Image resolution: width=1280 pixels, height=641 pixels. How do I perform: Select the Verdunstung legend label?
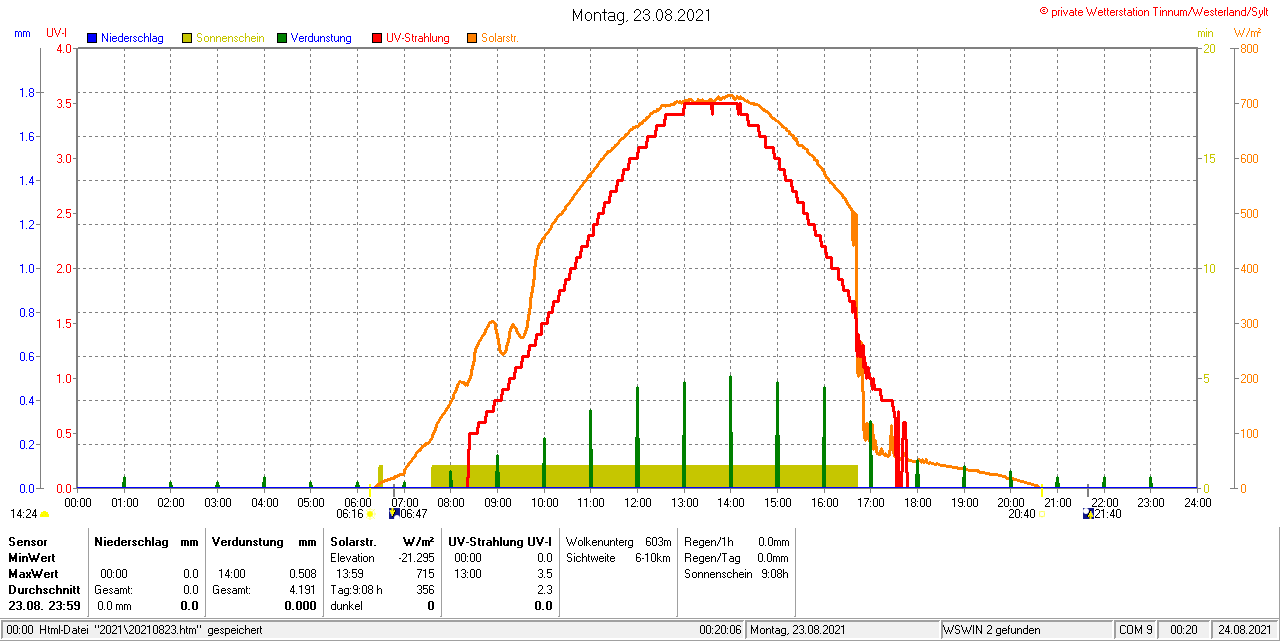322,38
